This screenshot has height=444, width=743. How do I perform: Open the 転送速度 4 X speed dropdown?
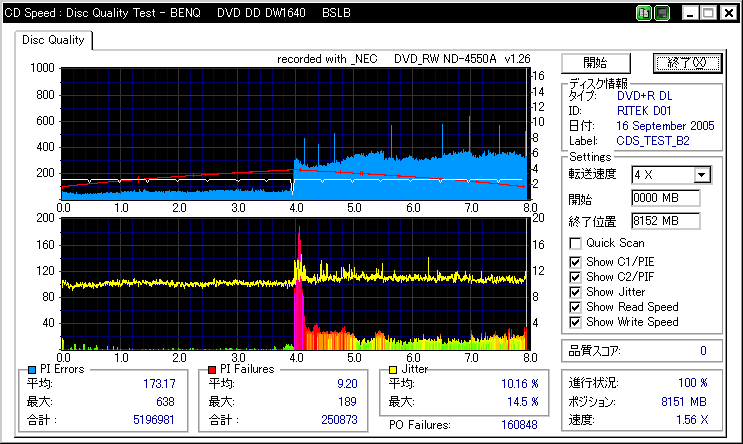702,175
